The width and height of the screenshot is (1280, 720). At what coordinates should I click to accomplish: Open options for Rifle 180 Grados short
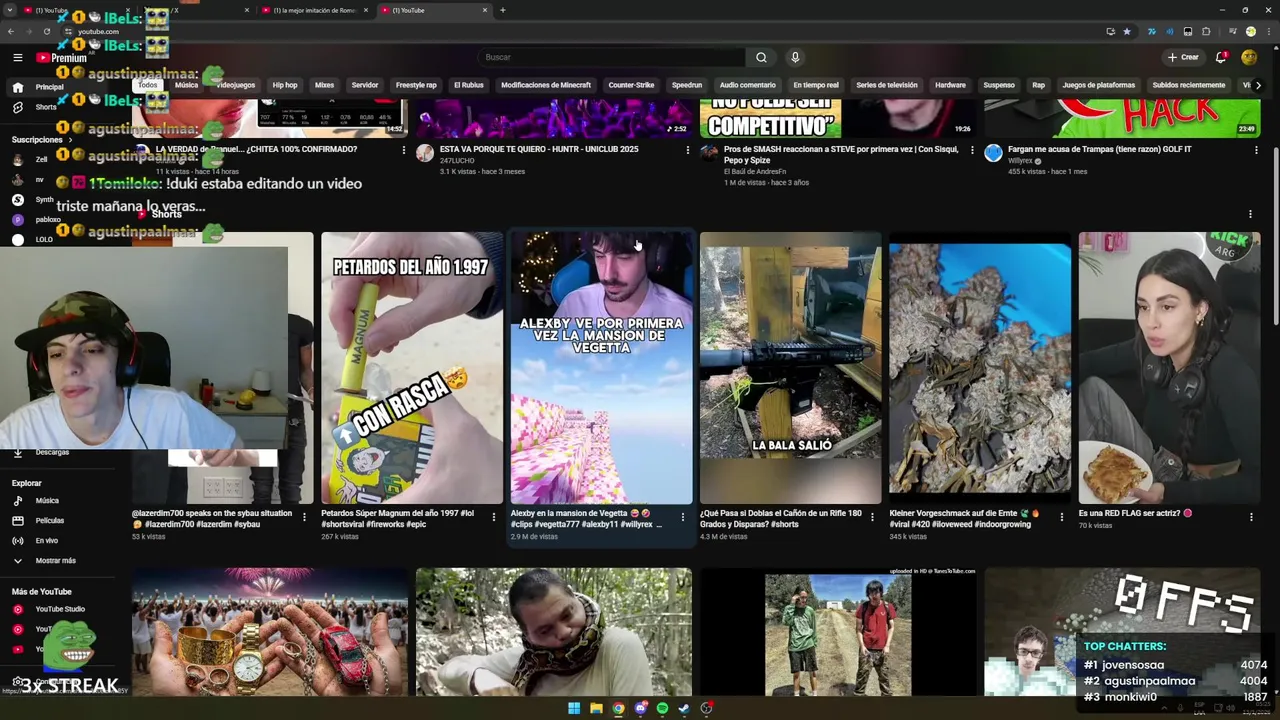point(872,517)
